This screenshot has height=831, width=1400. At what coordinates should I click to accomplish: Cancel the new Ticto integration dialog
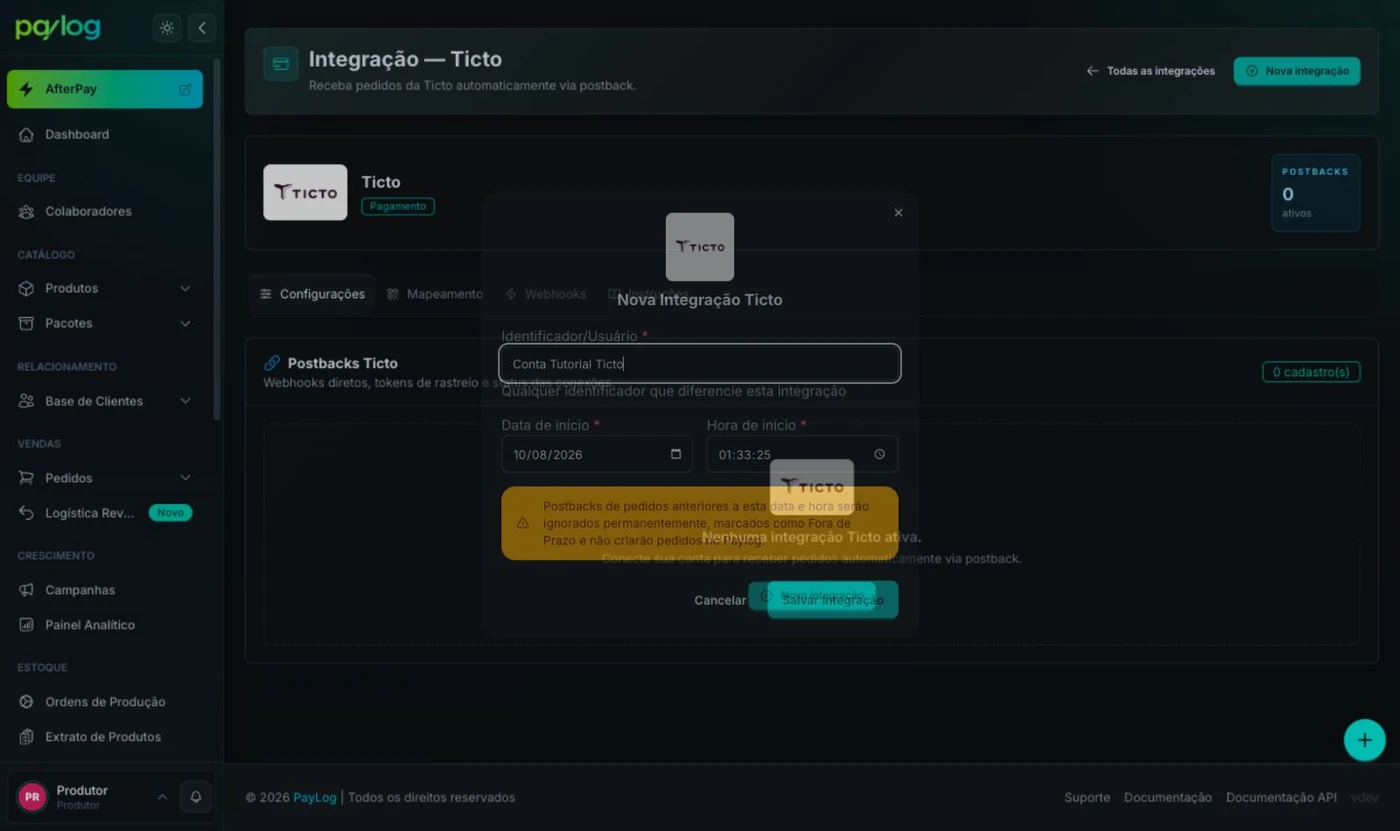point(720,600)
